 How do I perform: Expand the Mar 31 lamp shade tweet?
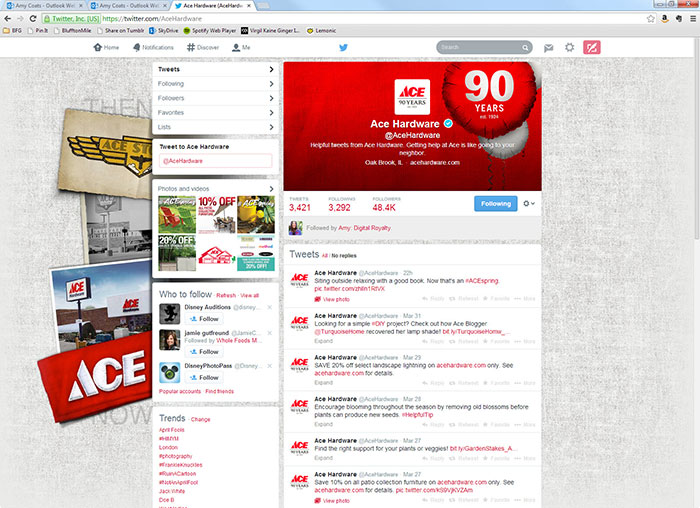point(324,341)
